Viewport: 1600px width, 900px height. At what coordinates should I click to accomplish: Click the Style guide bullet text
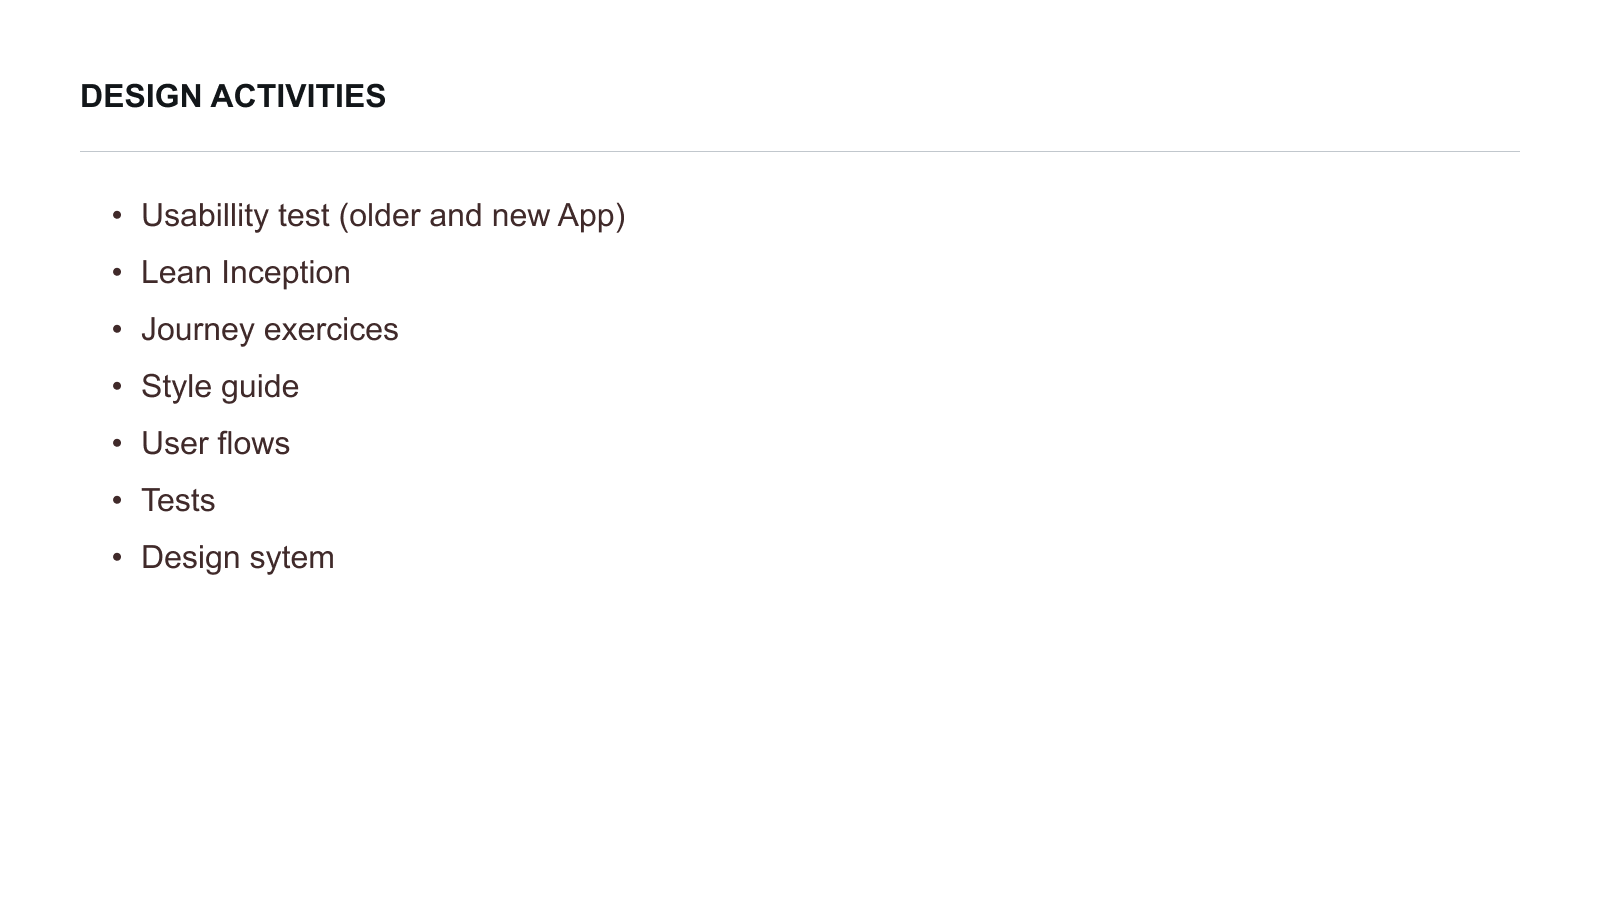[x=219, y=387]
